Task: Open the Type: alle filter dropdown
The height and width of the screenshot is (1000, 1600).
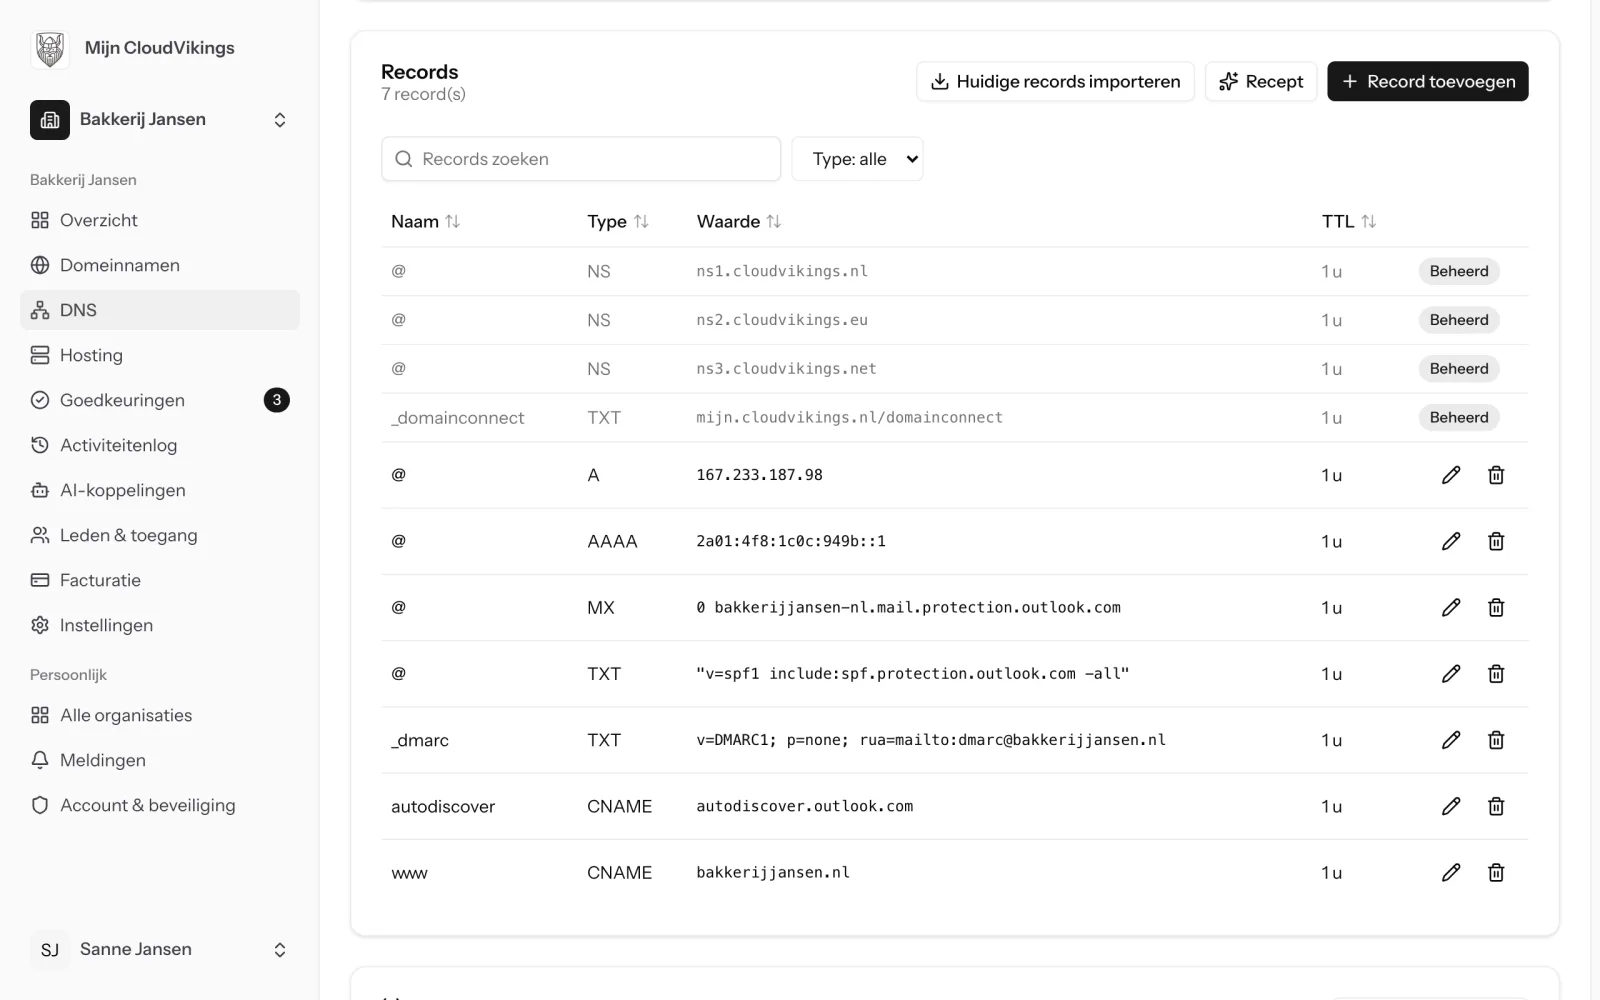Action: tap(857, 159)
